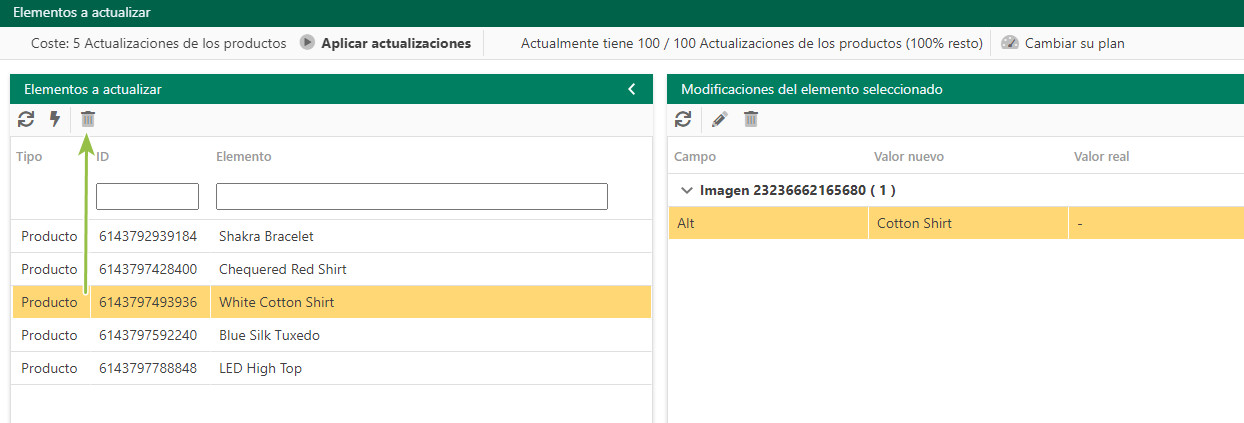The width and height of the screenshot is (1244, 423).
Task: Click trash icon in the left panel toolbar
Action: [x=88, y=119]
